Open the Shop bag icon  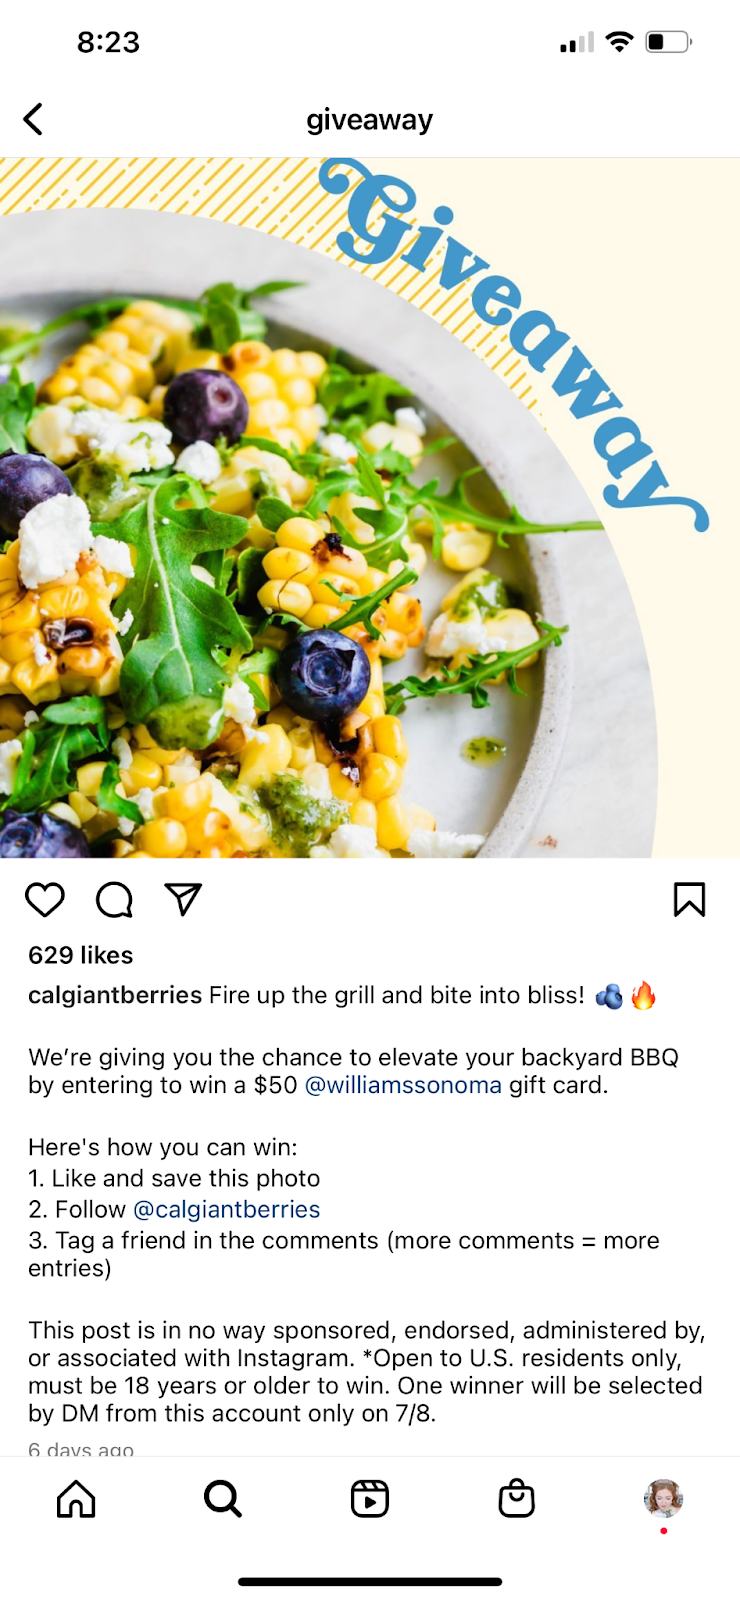(x=517, y=1499)
